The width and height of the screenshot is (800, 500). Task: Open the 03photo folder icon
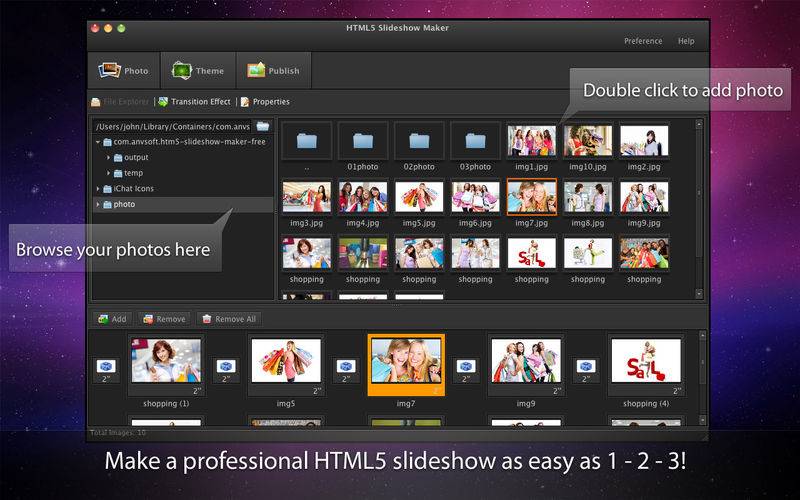point(475,141)
